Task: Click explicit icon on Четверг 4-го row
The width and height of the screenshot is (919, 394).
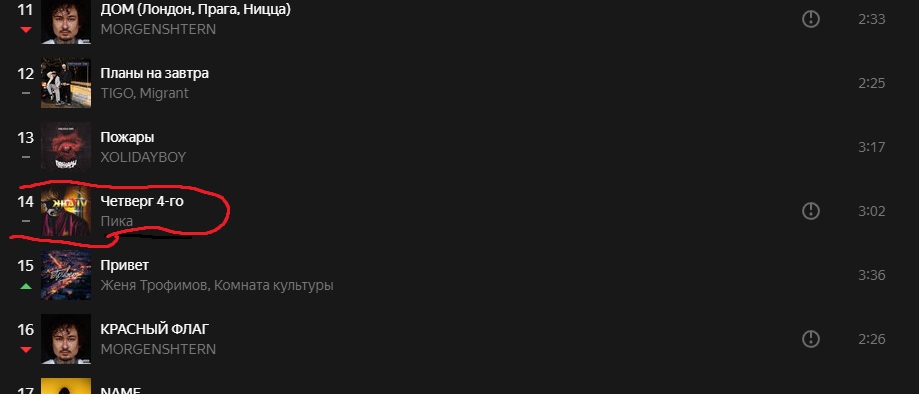Action: (811, 211)
